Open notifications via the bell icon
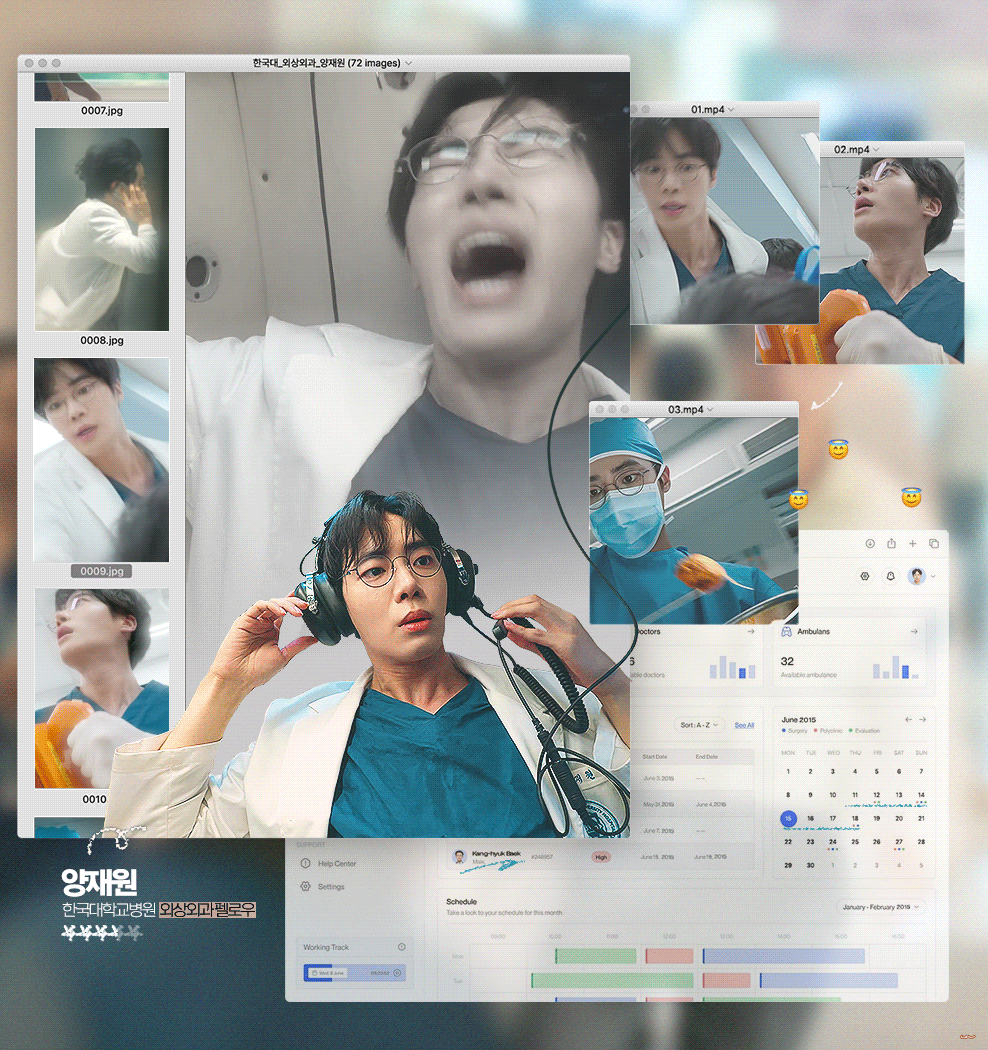The image size is (988, 1050). point(890,576)
